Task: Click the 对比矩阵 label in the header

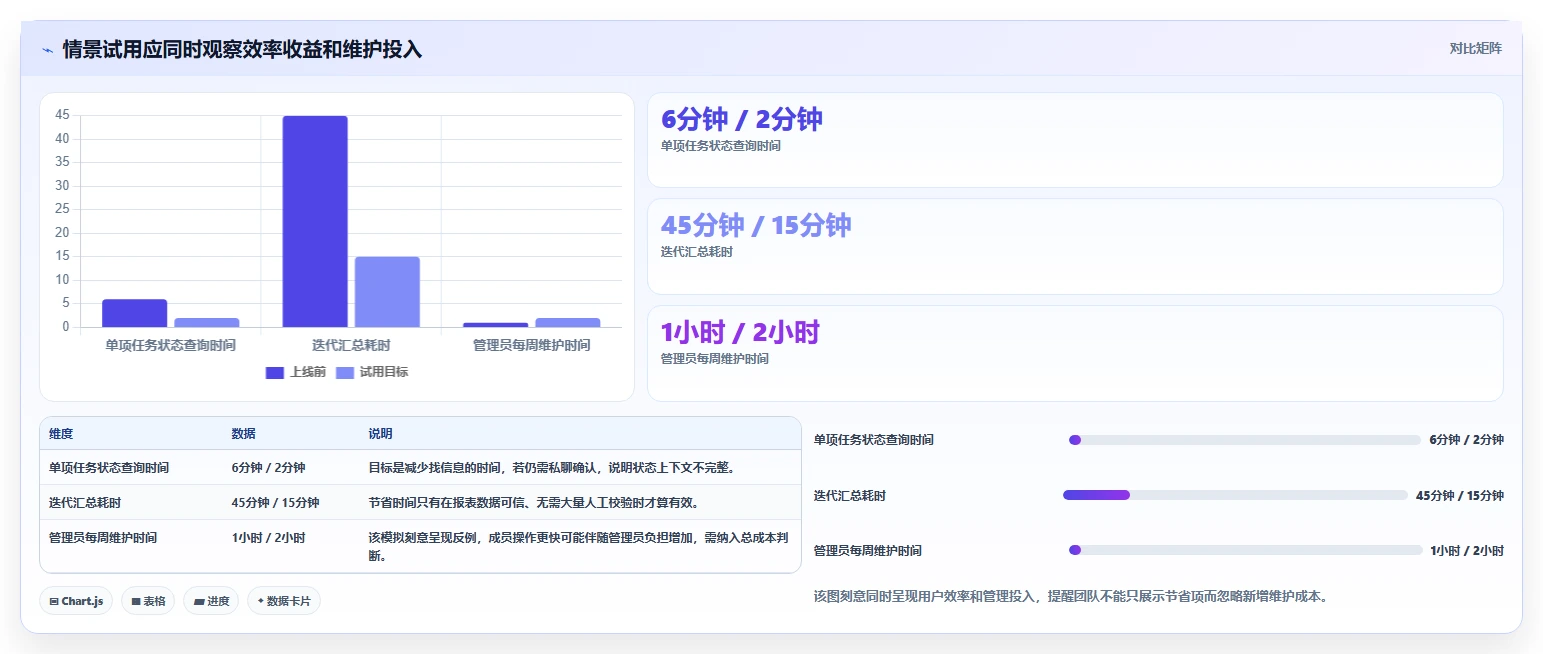Action: (x=1475, y=48)
